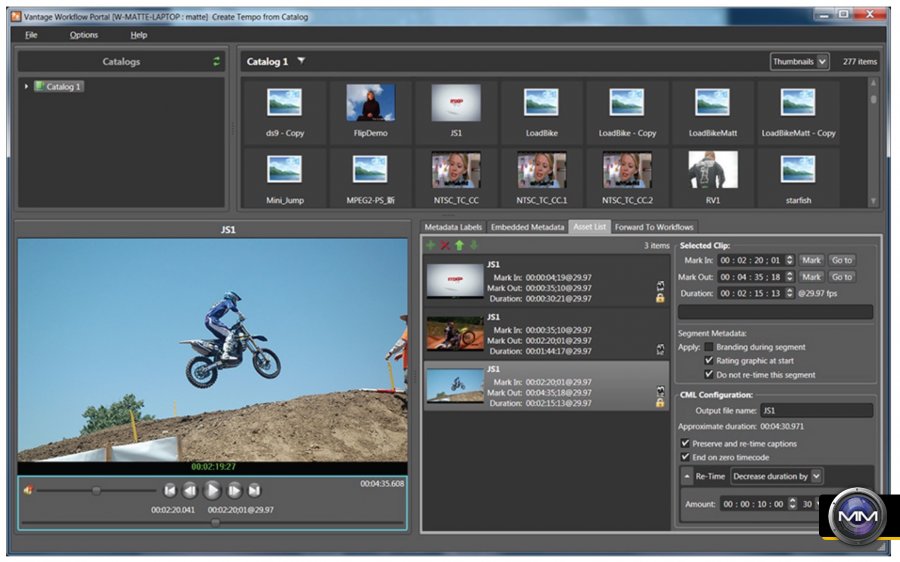Uncheck Do not re-time this segment

(709, 374)
